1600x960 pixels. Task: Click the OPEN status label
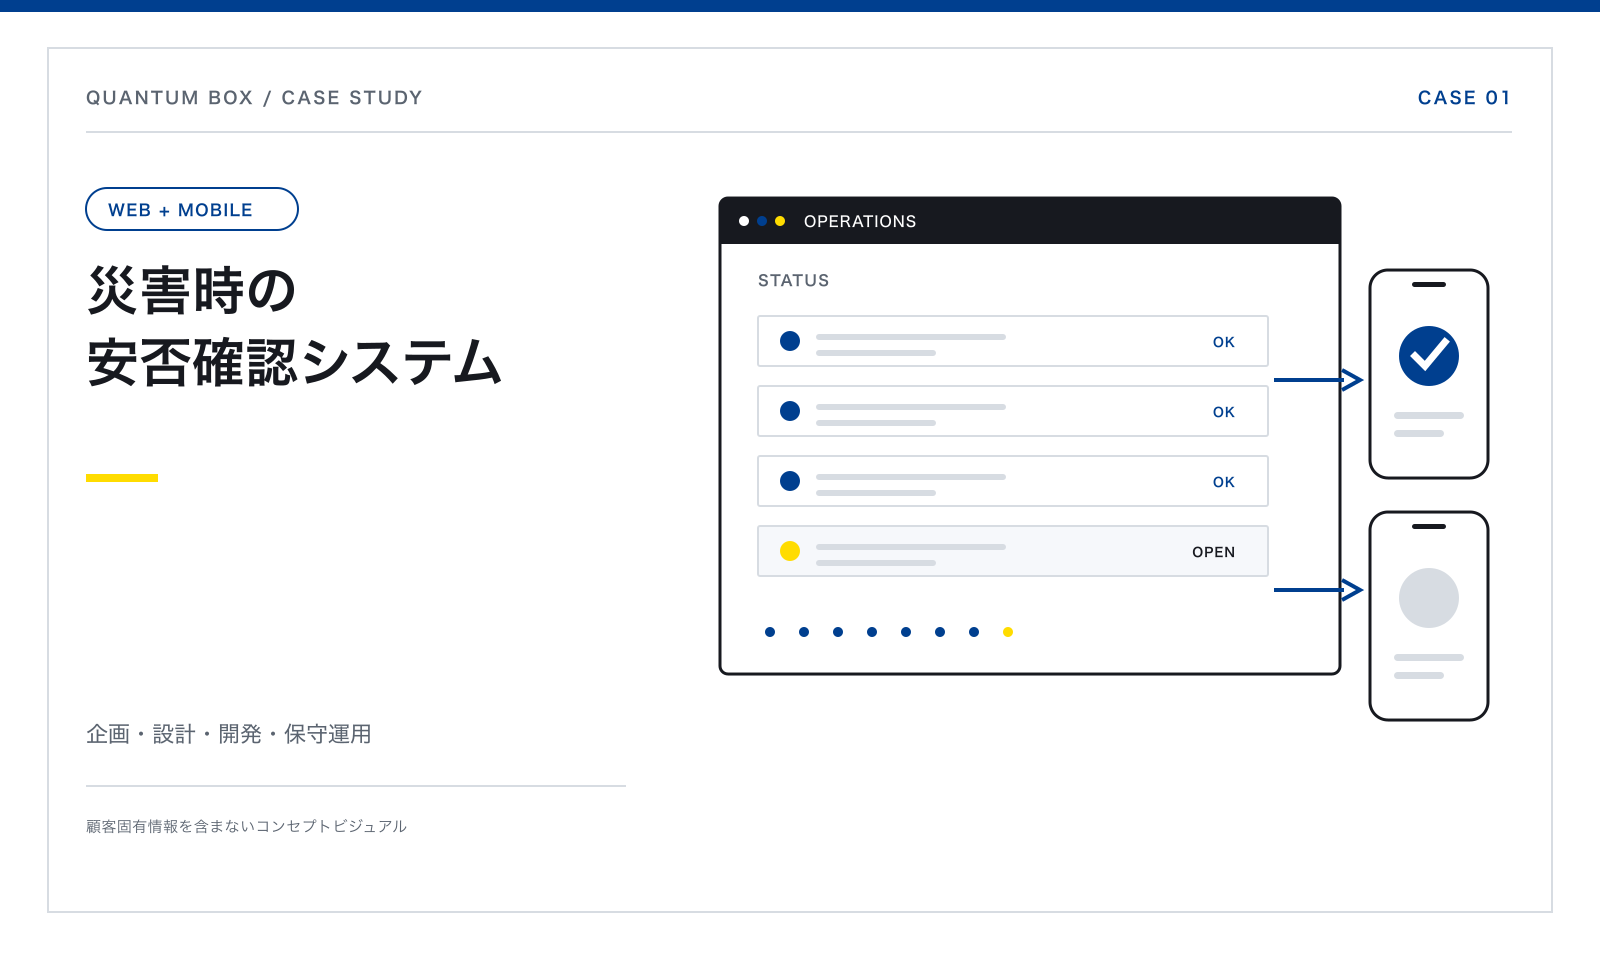1213,552
